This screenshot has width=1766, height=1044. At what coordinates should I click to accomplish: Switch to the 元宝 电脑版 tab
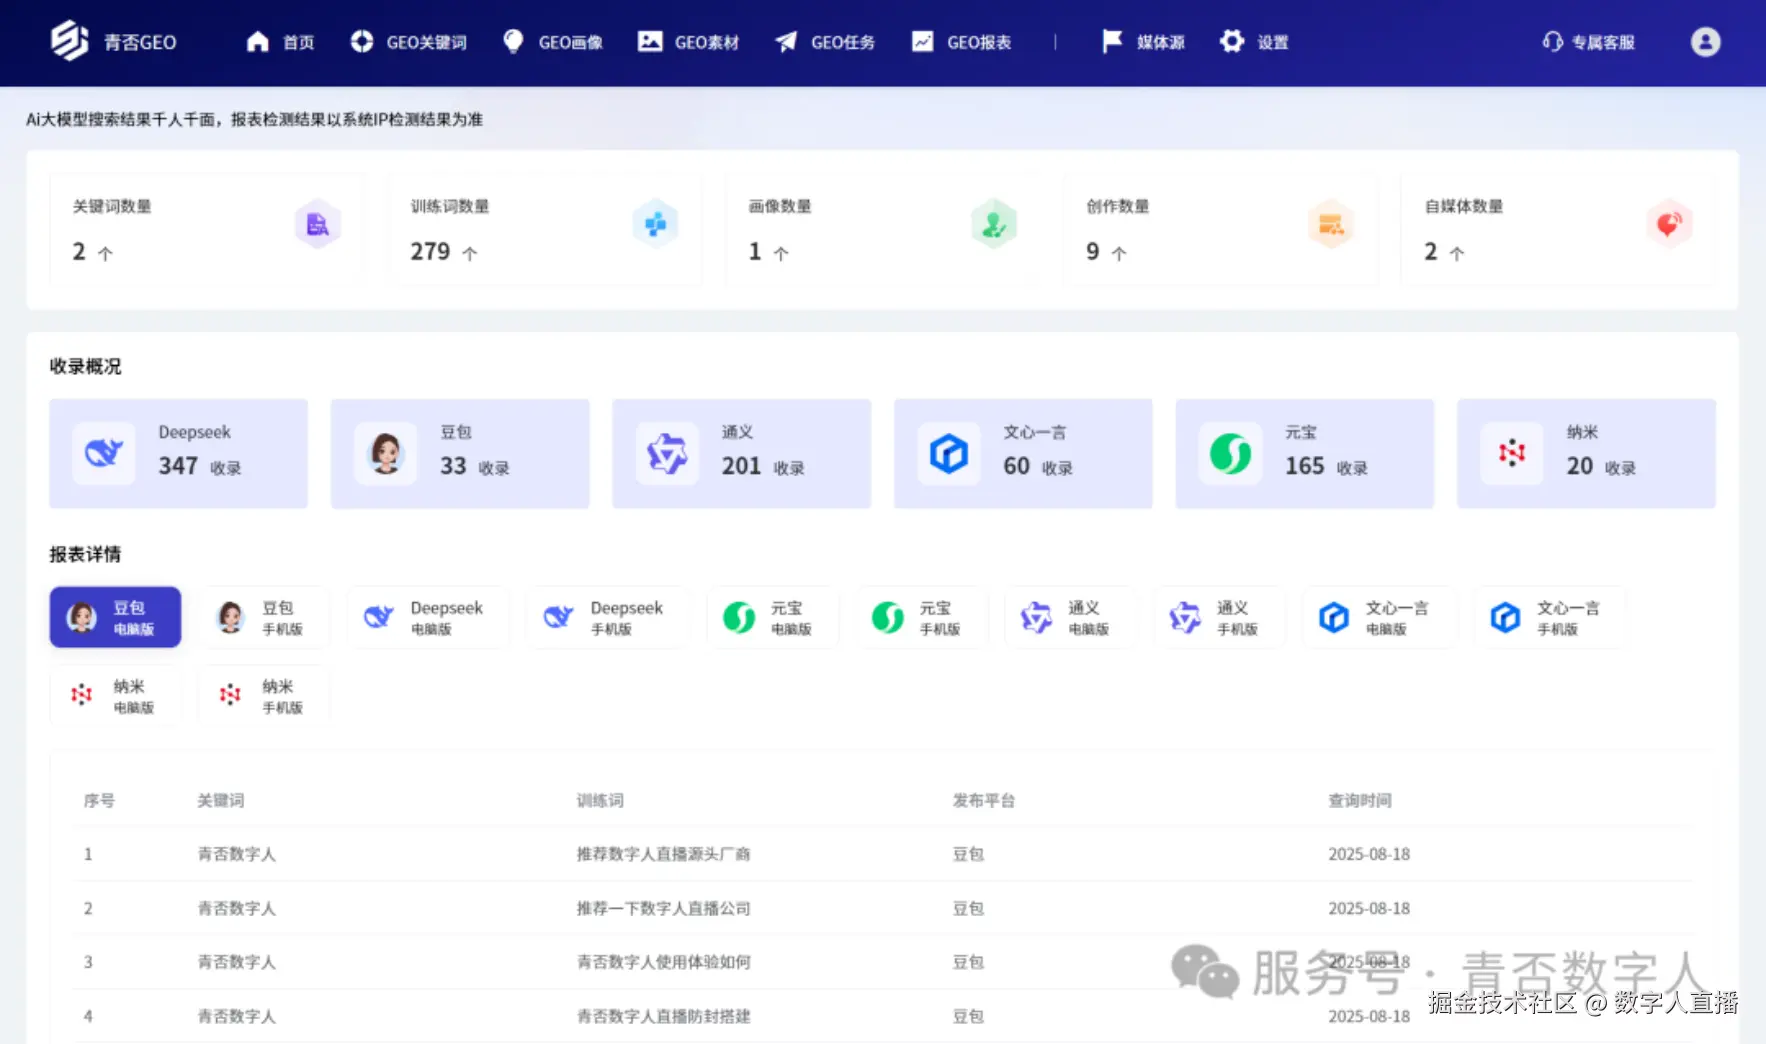[773, 617]
